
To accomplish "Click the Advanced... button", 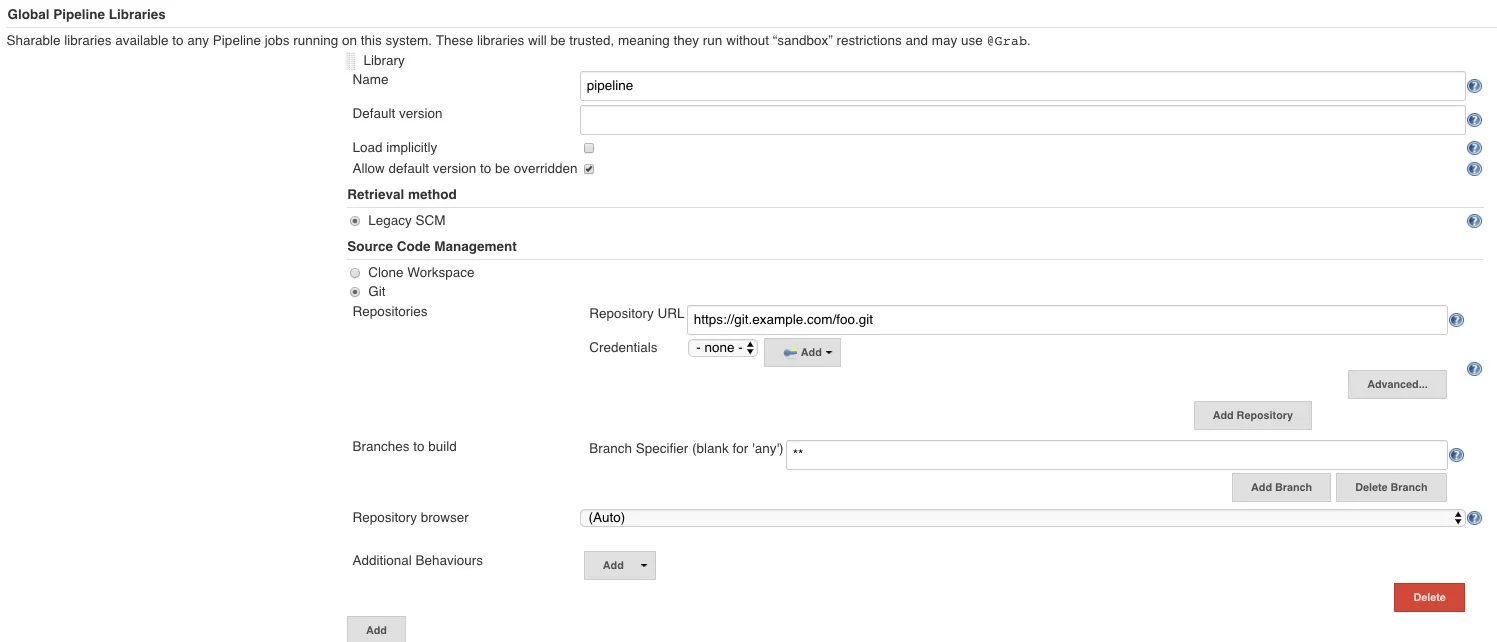I will [x=1397, y=384].
